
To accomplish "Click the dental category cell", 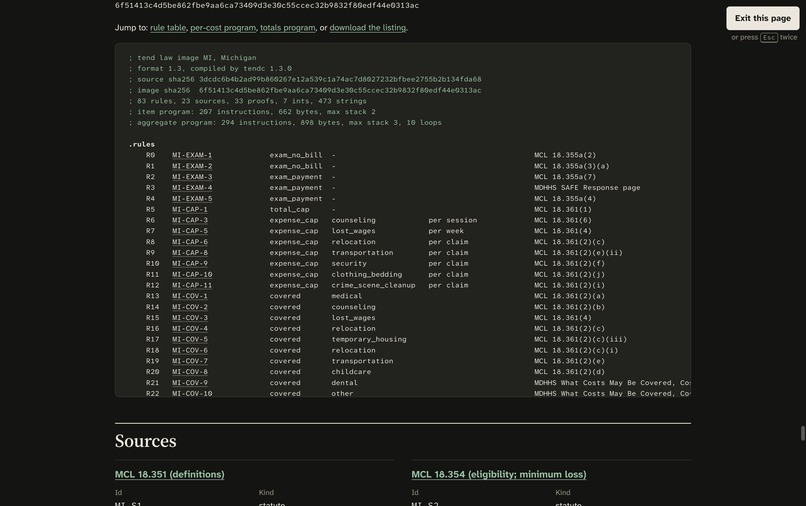I will pyautogui.click(x=344, y=383).
